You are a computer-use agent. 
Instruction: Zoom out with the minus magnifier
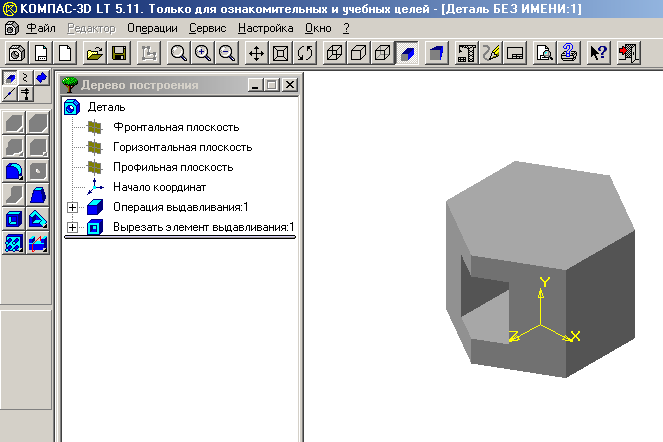227,53
